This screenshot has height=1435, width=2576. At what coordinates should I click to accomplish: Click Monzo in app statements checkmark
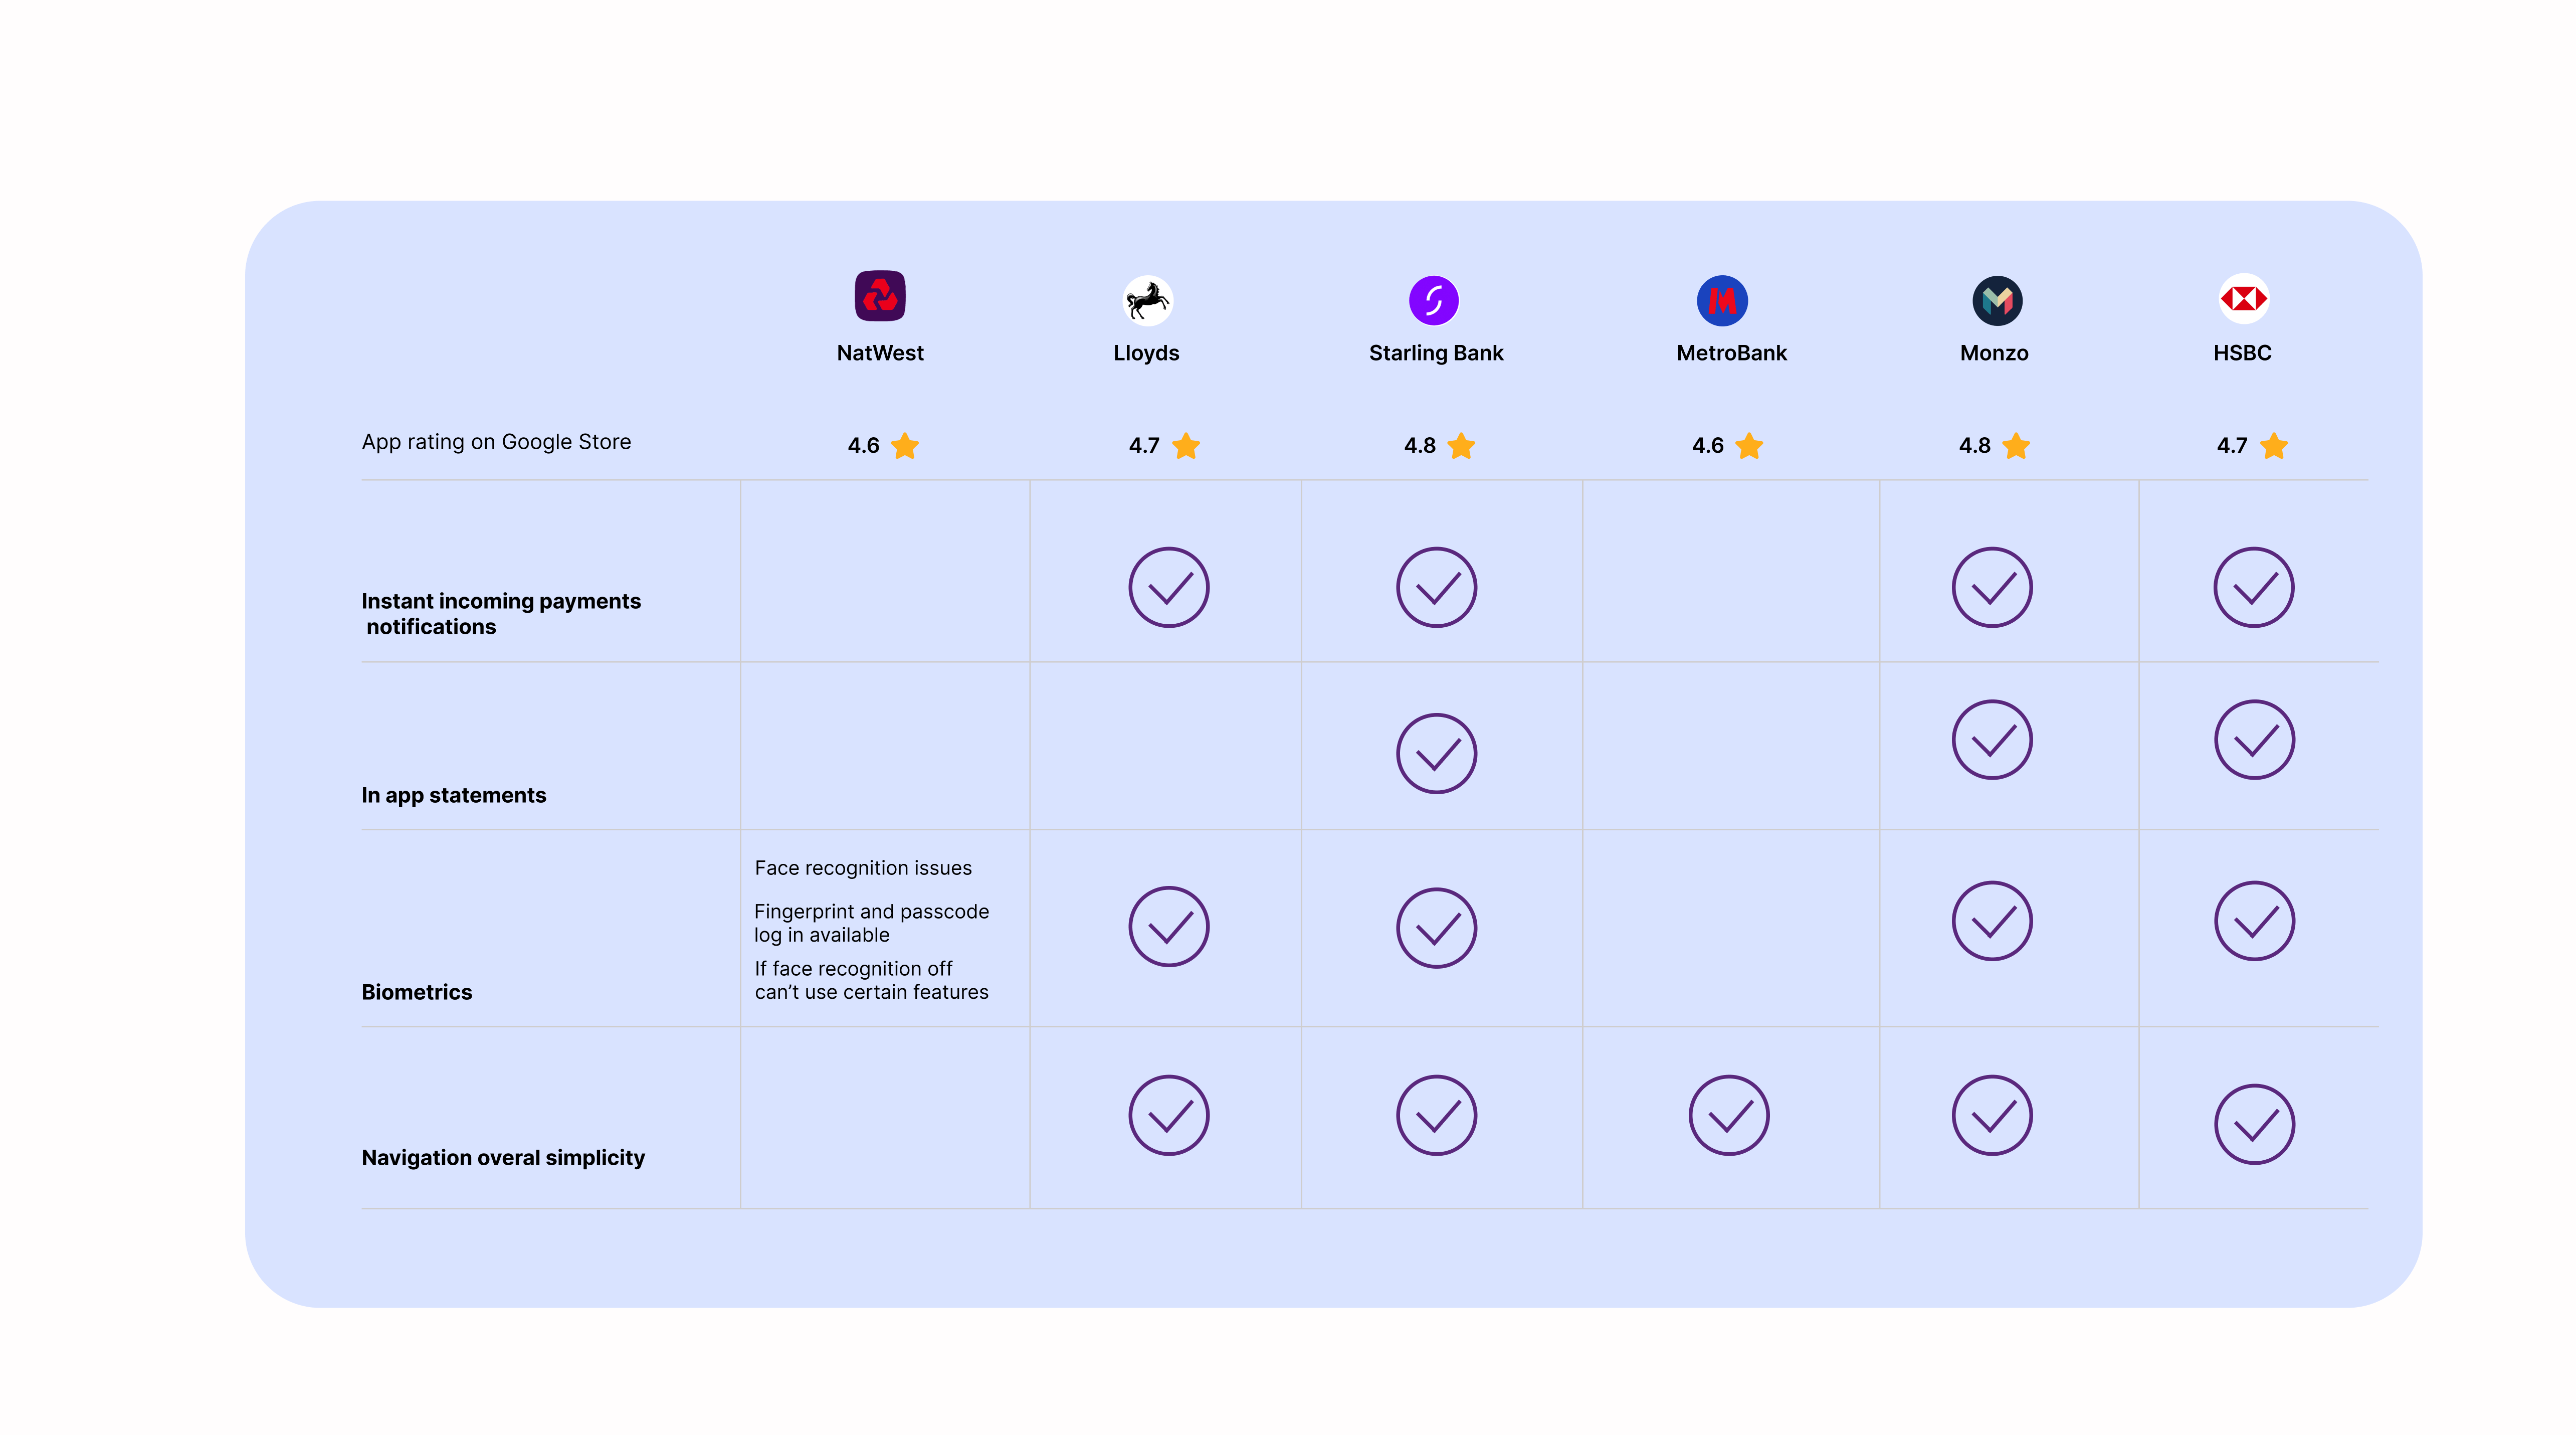click(1992, 740)
